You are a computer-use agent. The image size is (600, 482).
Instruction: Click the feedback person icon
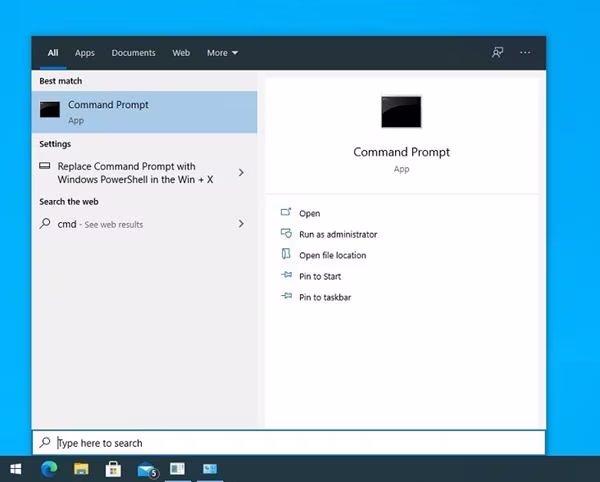(497, 52)
